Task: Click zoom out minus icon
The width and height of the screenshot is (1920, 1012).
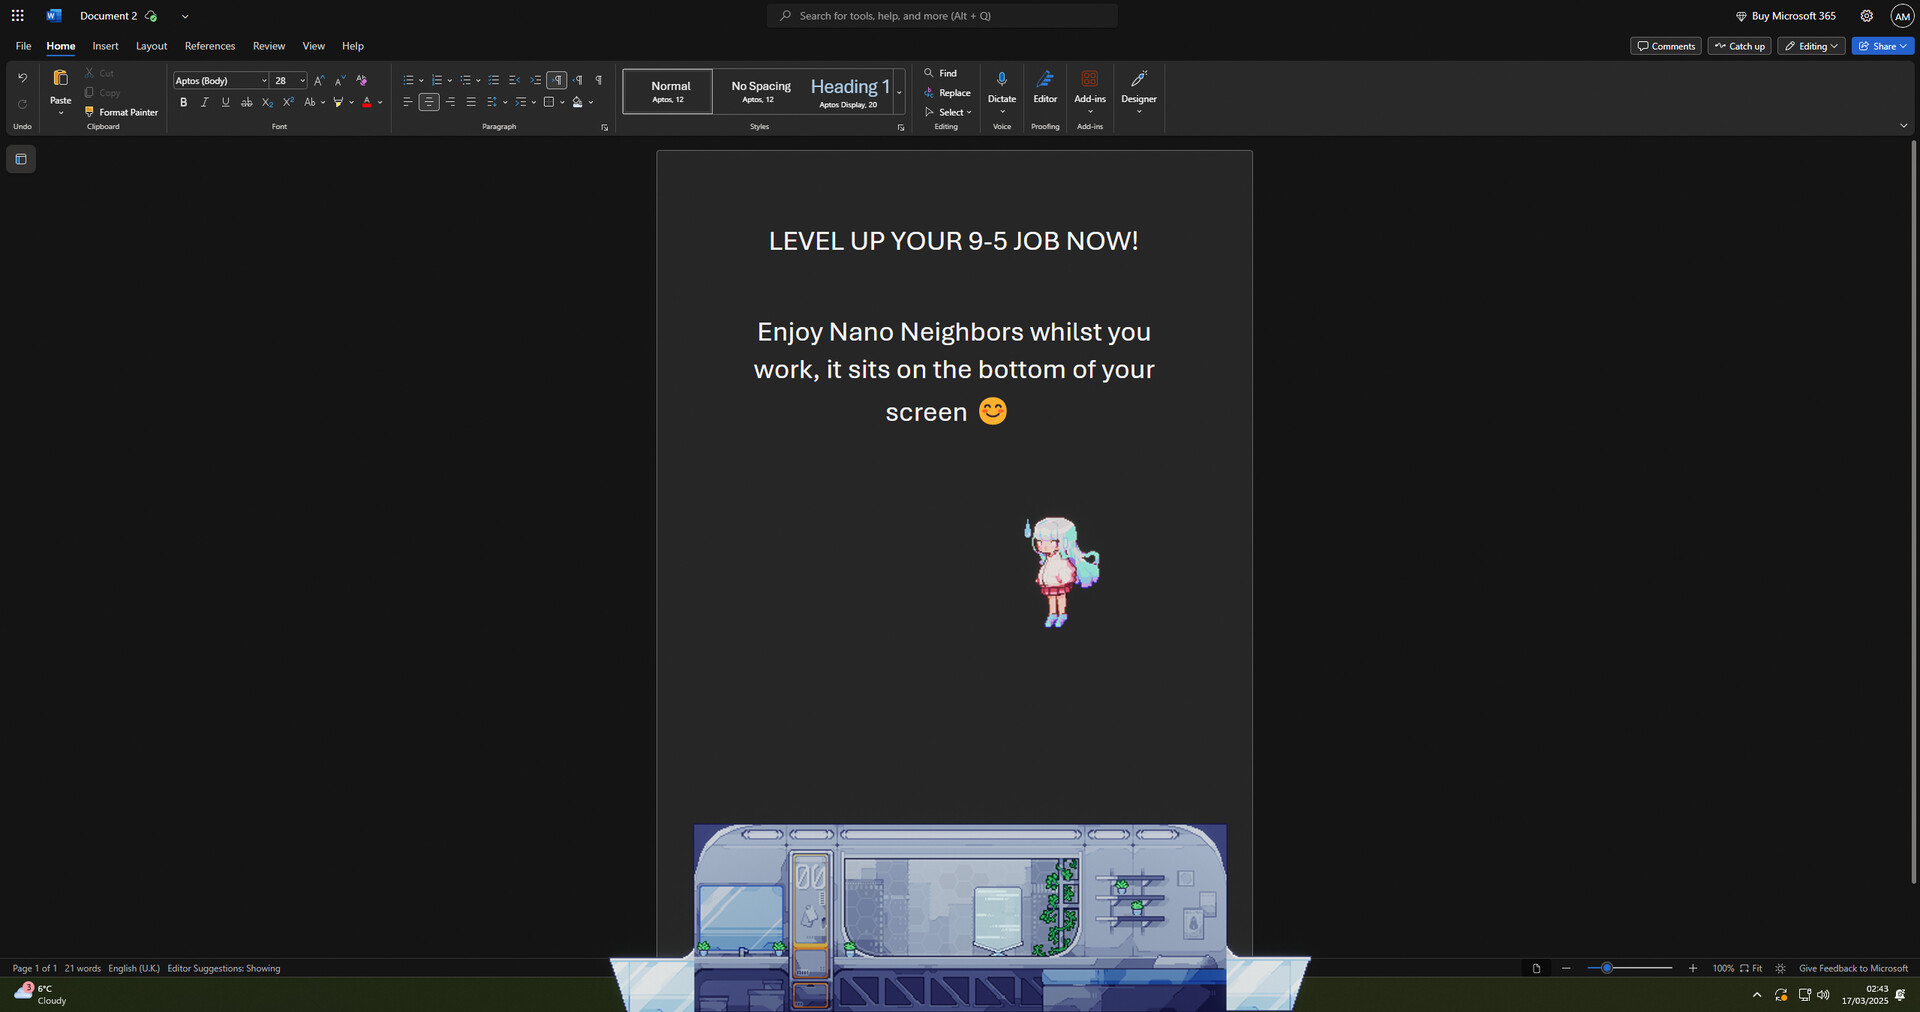Action: pyautogui.click(x=1566, y=968)
